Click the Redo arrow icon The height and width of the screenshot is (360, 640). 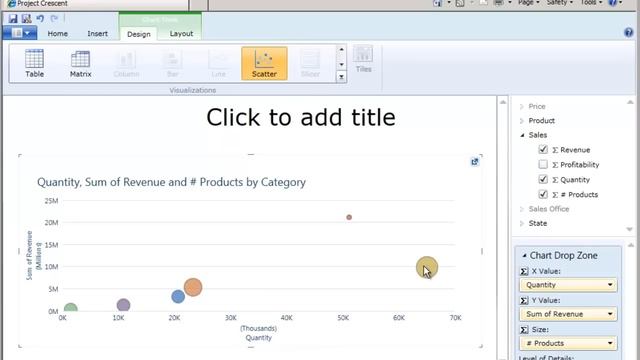(54, 18)
